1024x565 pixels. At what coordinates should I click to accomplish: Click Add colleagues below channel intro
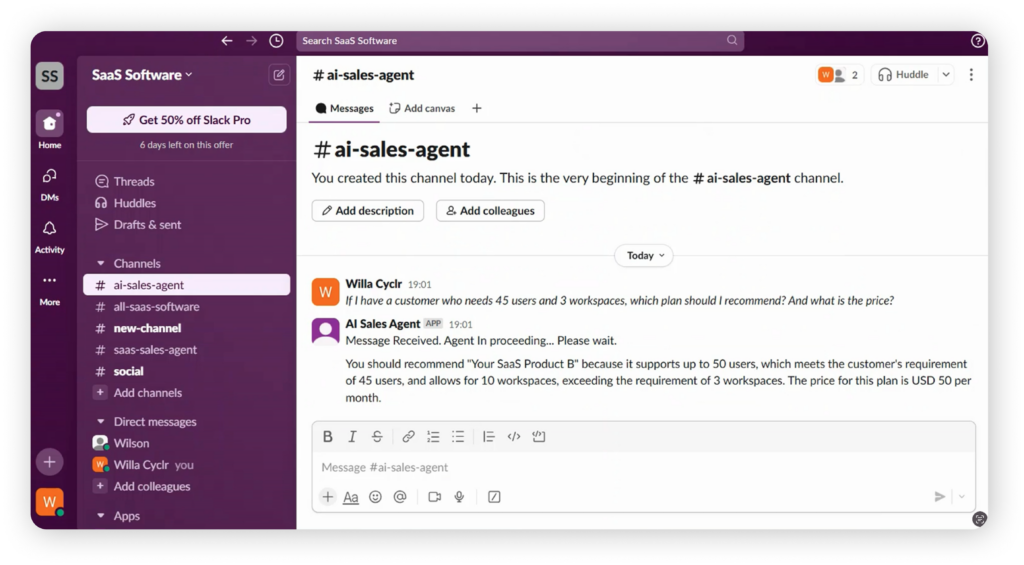tap(490, 210)
